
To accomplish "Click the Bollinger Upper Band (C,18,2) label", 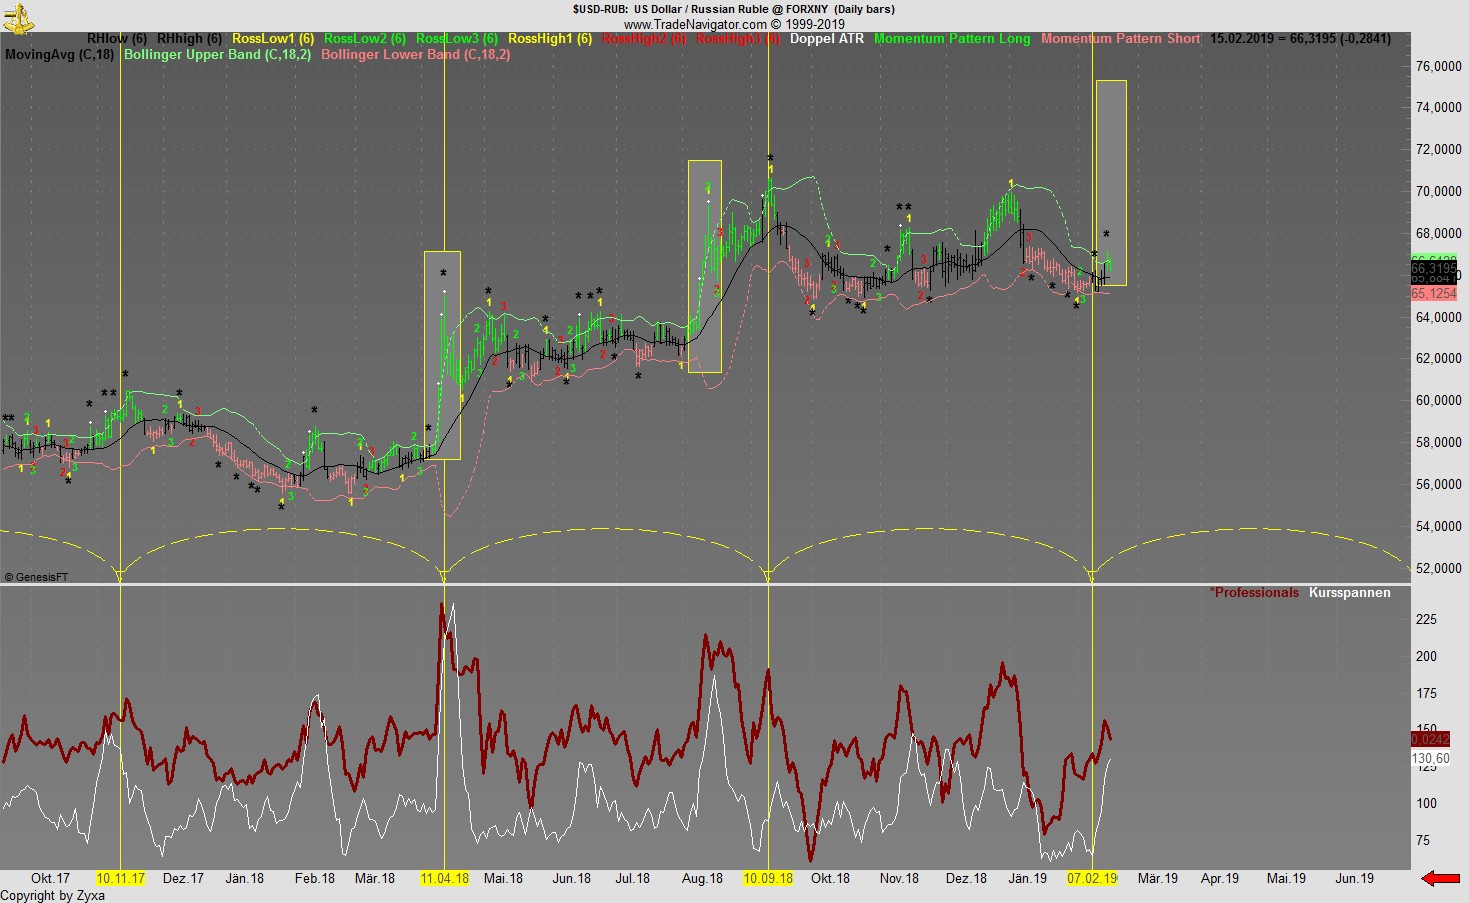I will [217, 55].
